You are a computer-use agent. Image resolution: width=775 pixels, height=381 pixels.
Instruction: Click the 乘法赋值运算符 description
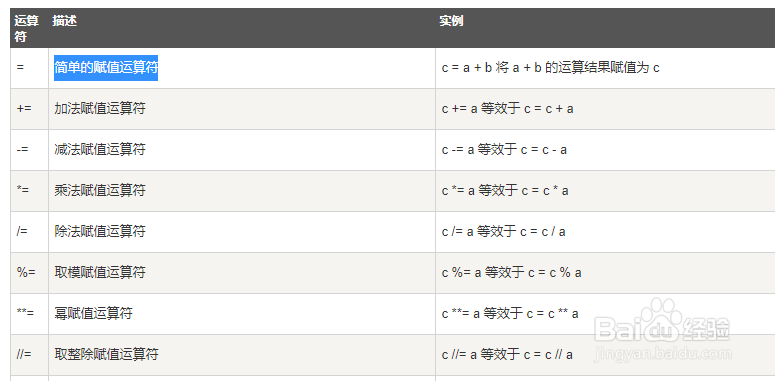(x=100, y=191)
